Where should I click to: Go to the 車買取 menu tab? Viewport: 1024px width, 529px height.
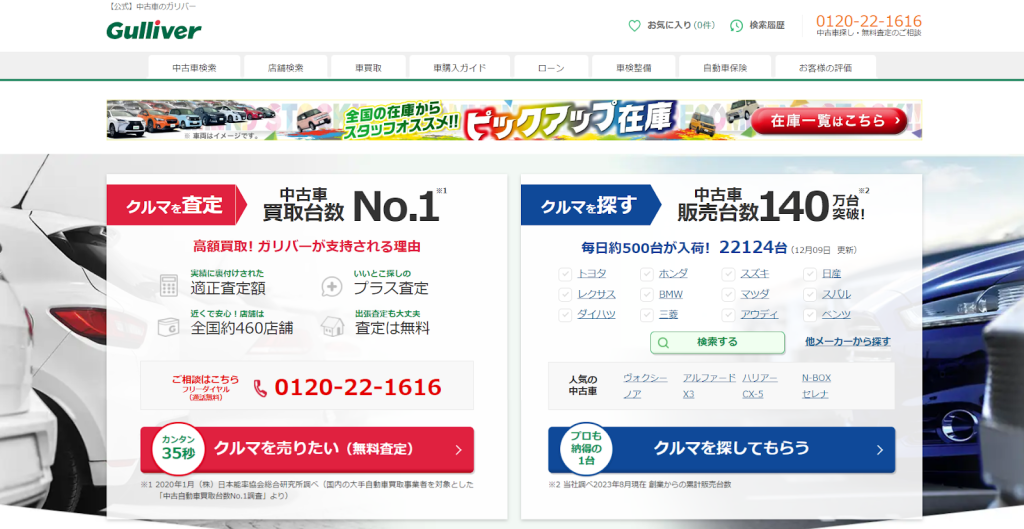click(368, 68)
